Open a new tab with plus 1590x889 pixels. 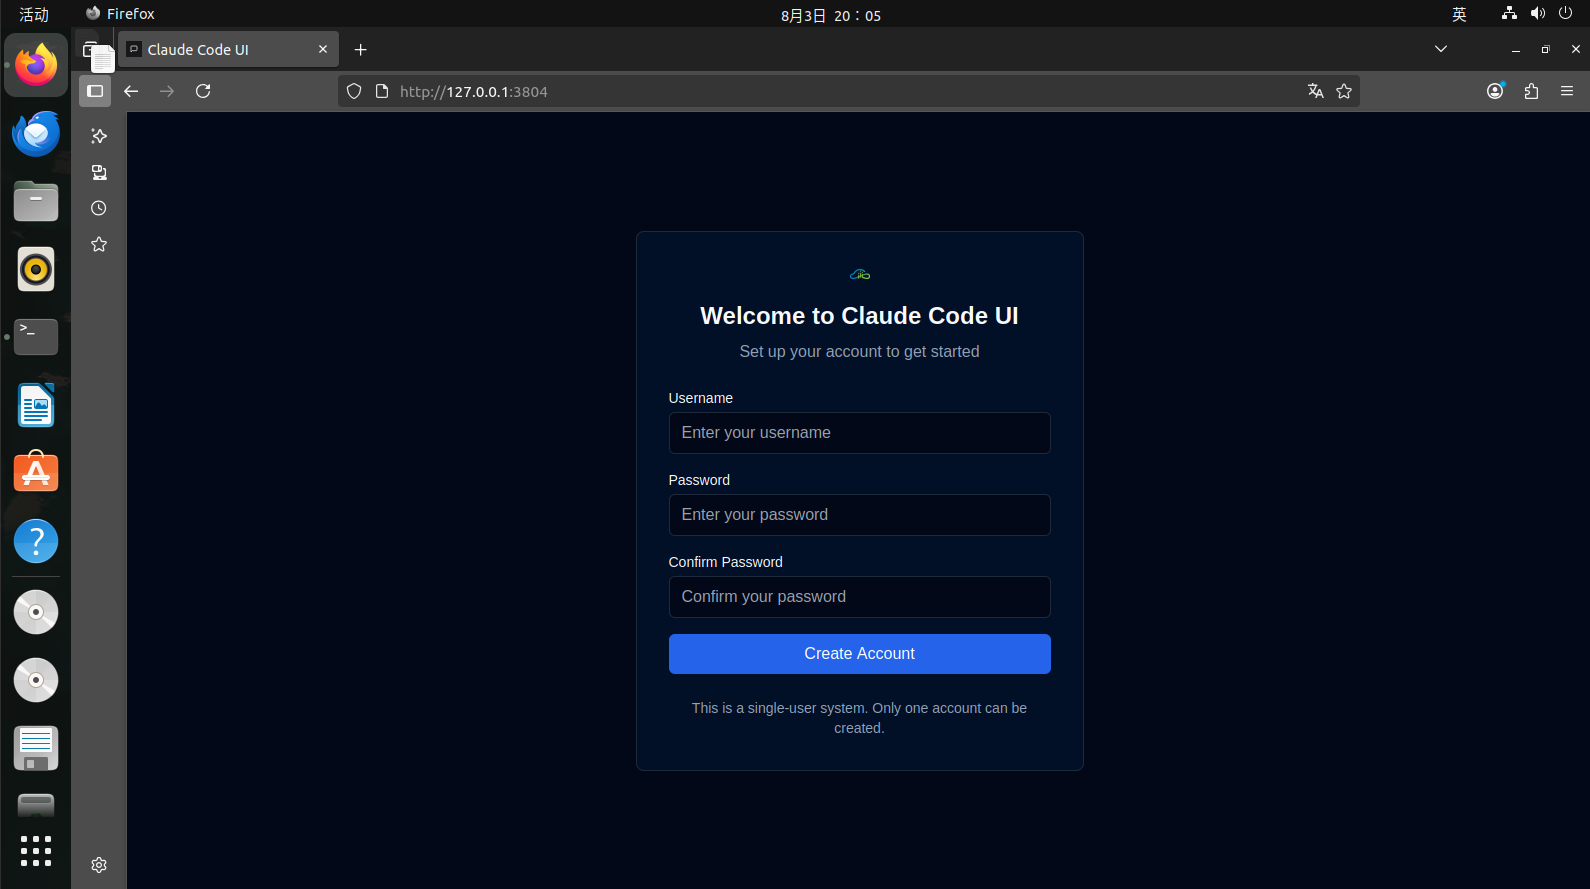click(361, 50)
